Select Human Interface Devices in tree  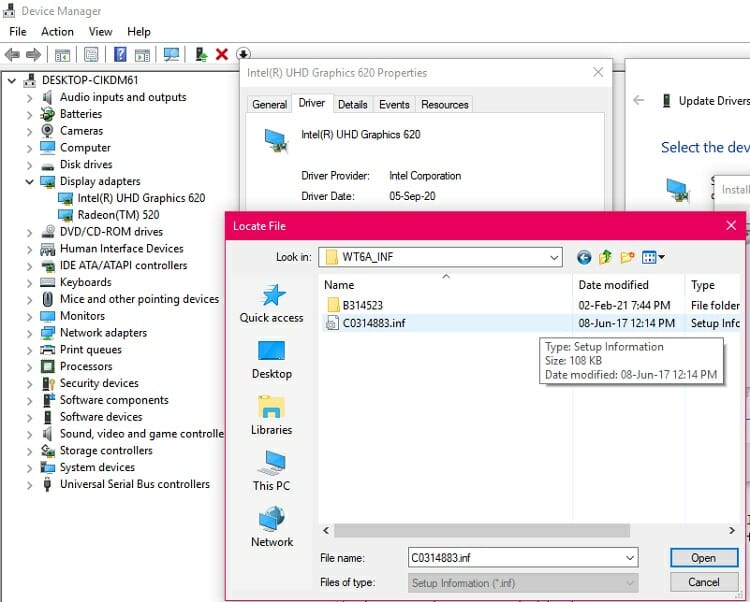pos(121,249)
